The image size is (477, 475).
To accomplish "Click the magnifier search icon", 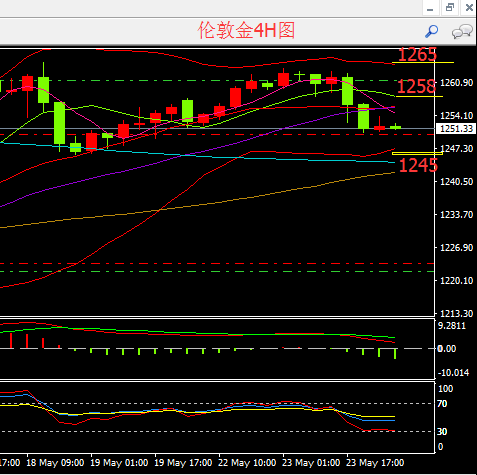I will [x=432, y=31].
